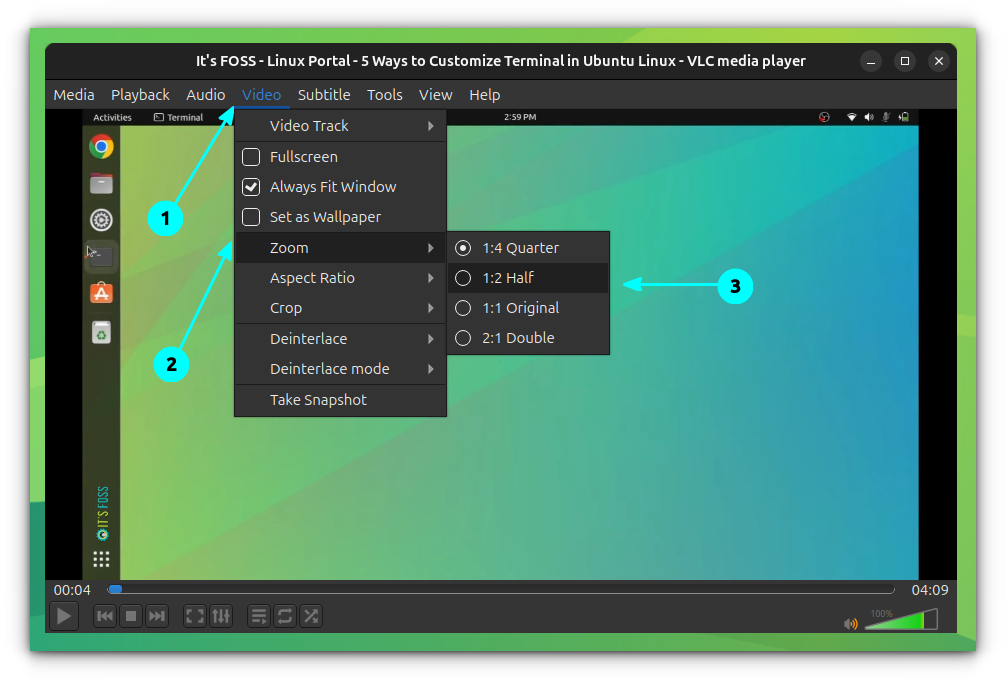
Task: Click Terminal icon in the video's dock
Action: 101,256
